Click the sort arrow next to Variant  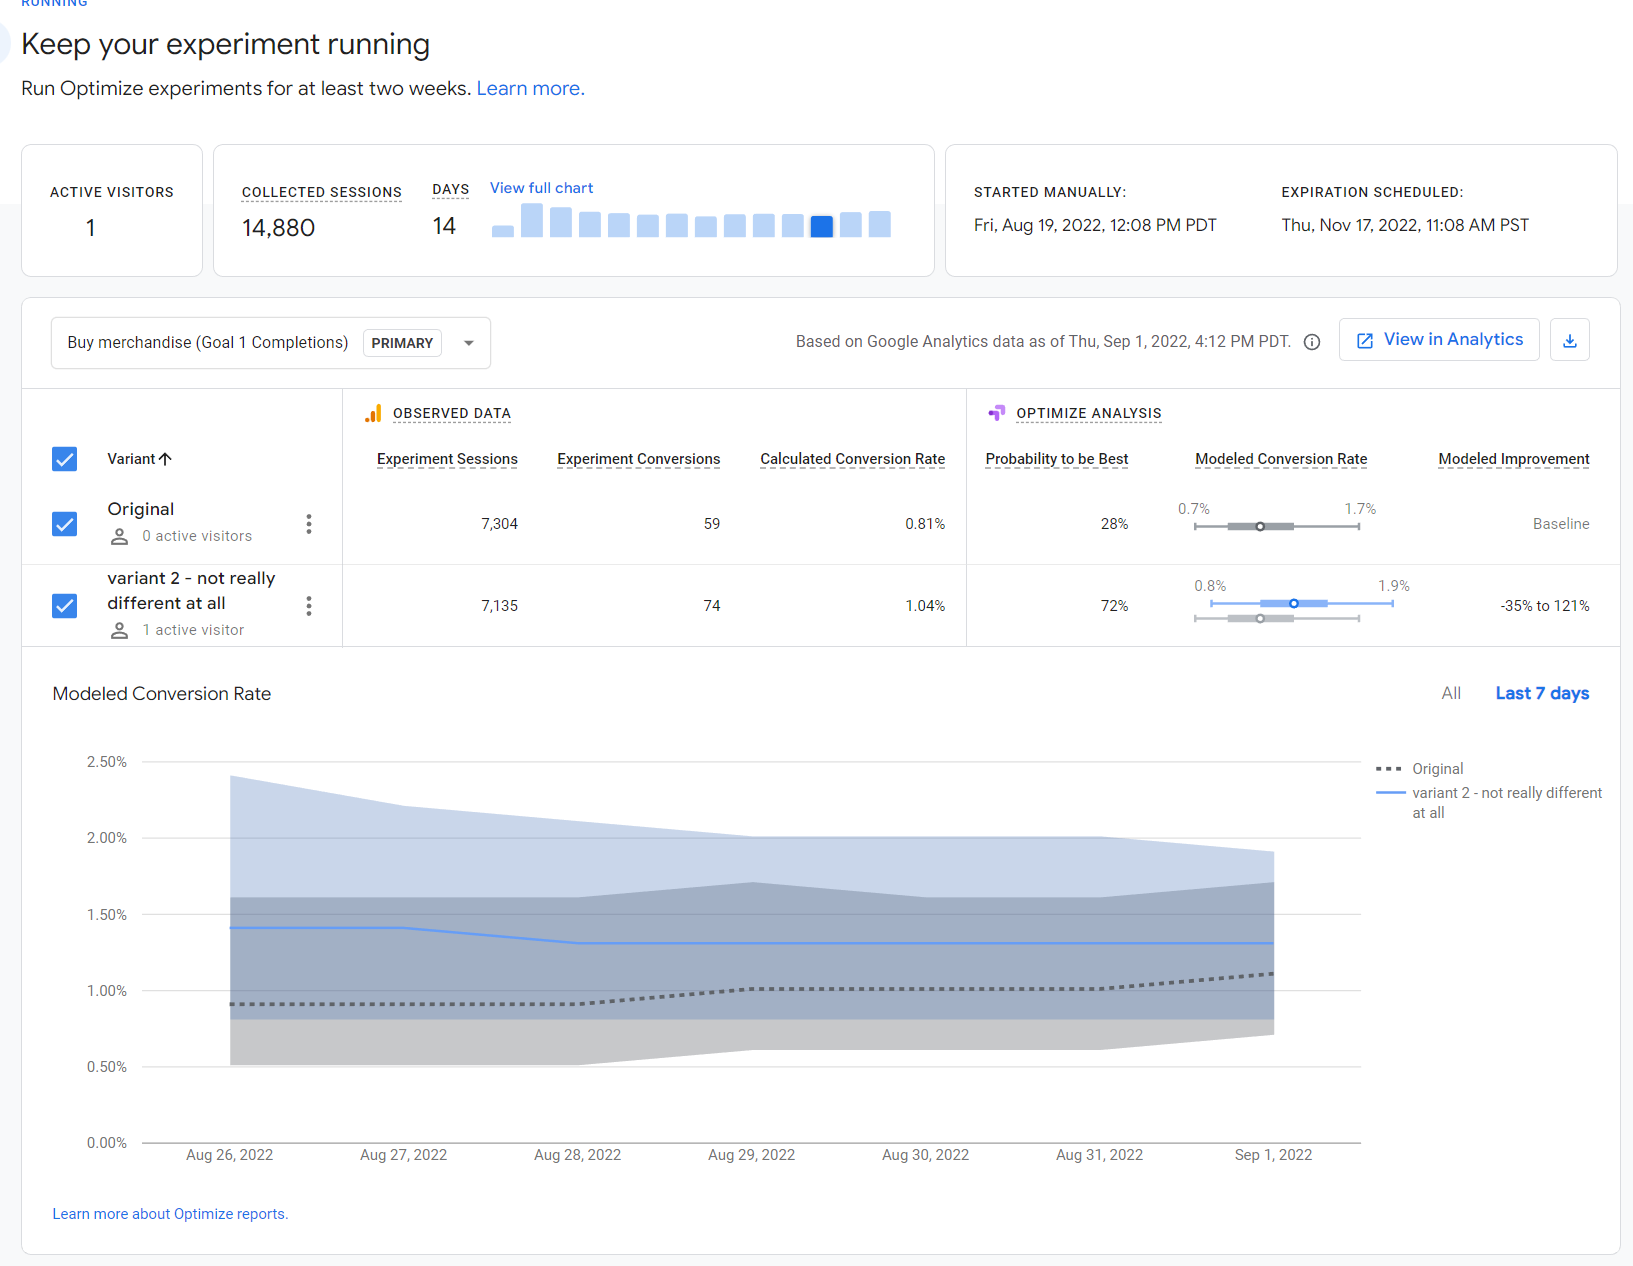tap(166, 459)
